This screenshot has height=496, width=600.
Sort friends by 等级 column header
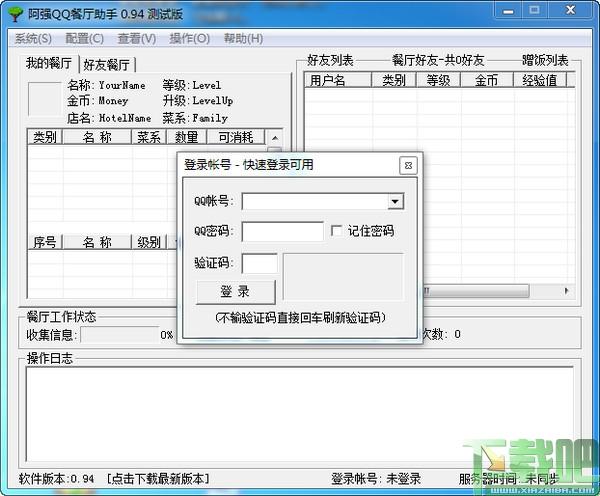(x=439, y=80)
